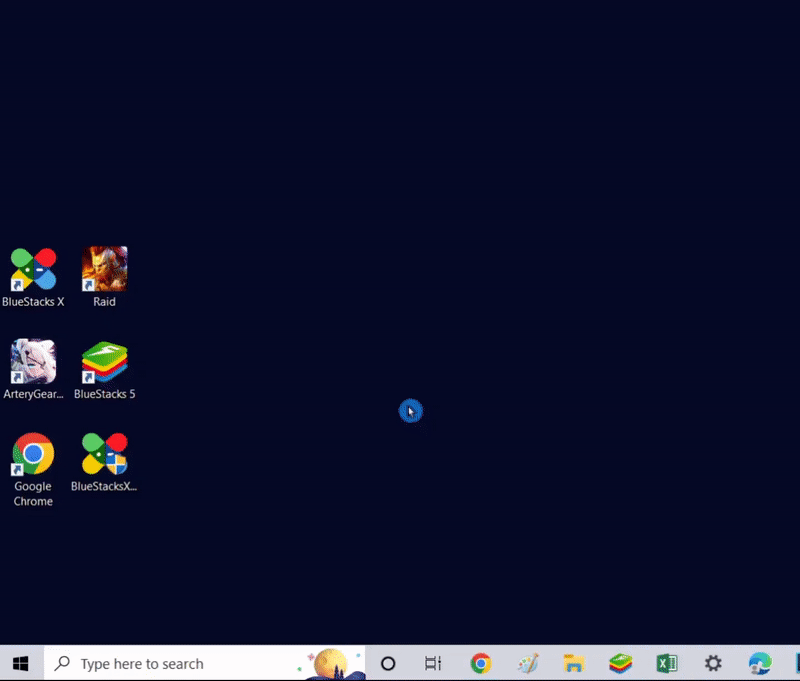
Task: Open Excel from the taskbar
Action: (667, 663)
